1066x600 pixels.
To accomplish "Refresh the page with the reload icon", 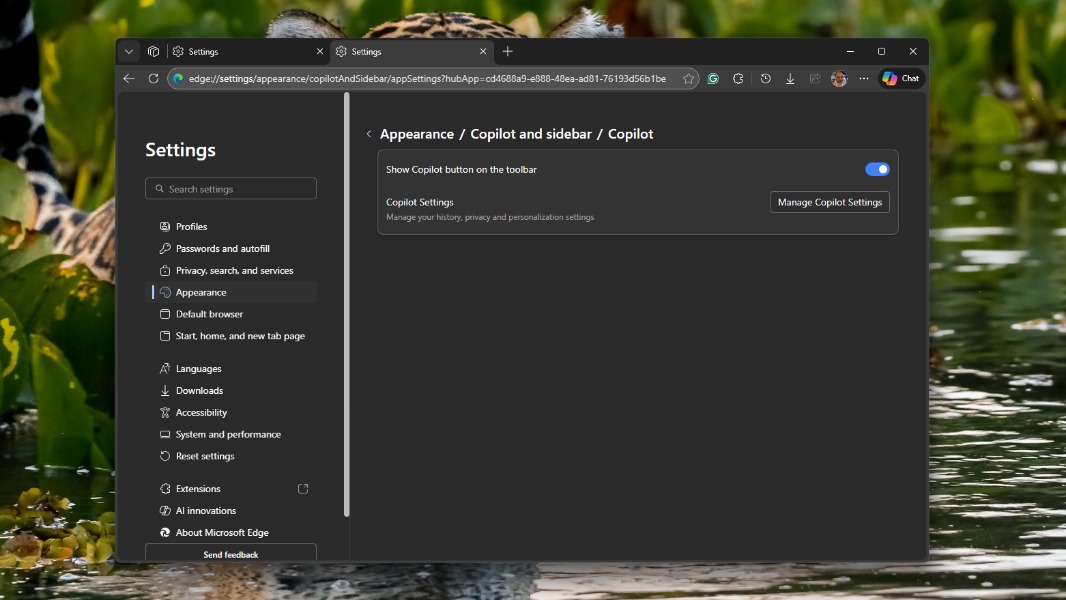I will pos(153,79).
